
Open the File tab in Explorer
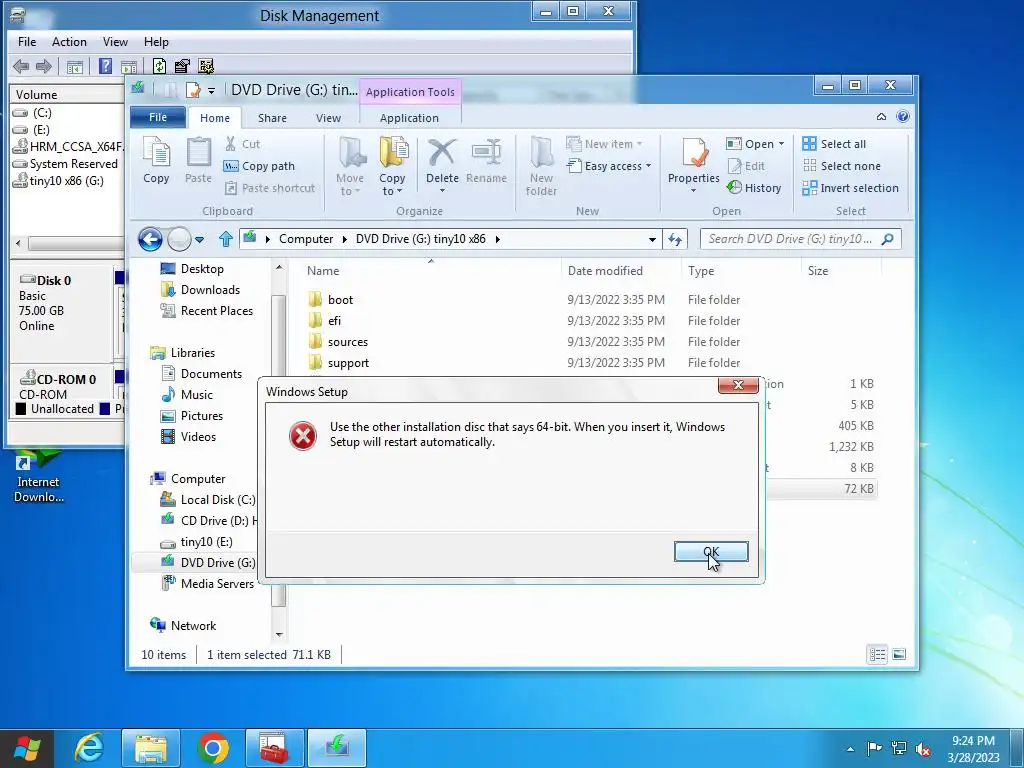[x=158, y=117]
